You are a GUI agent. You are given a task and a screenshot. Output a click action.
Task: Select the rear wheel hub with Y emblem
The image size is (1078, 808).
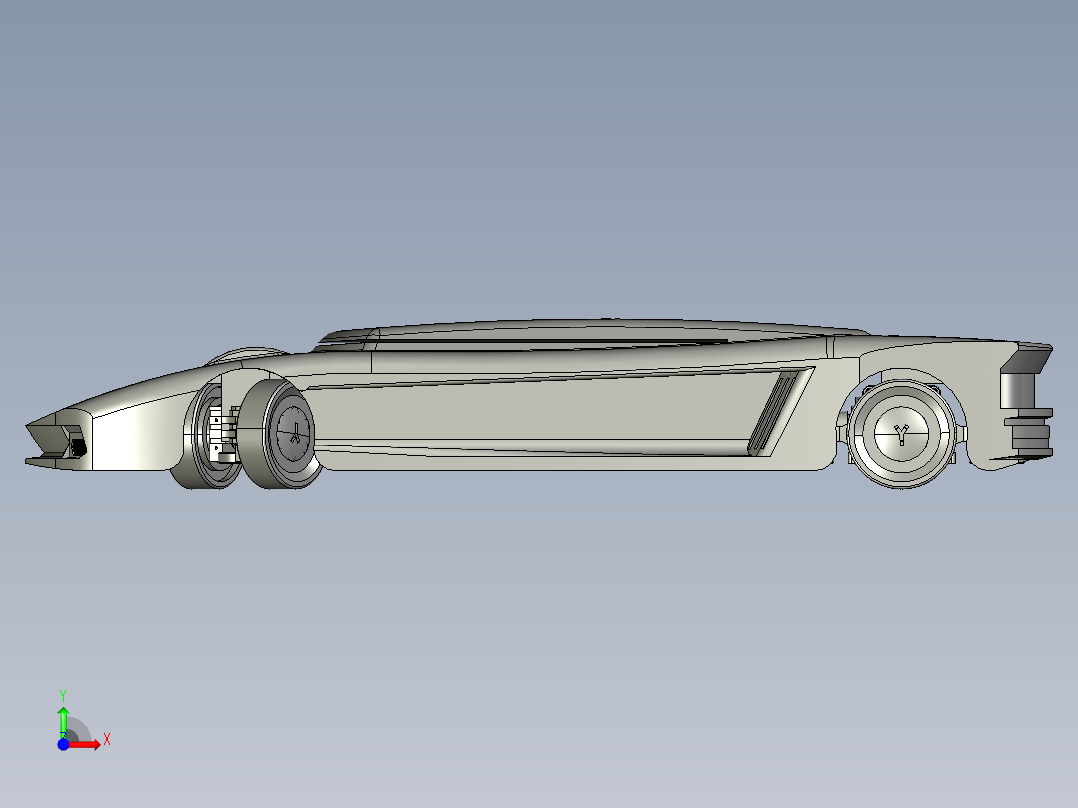(901, 434)
